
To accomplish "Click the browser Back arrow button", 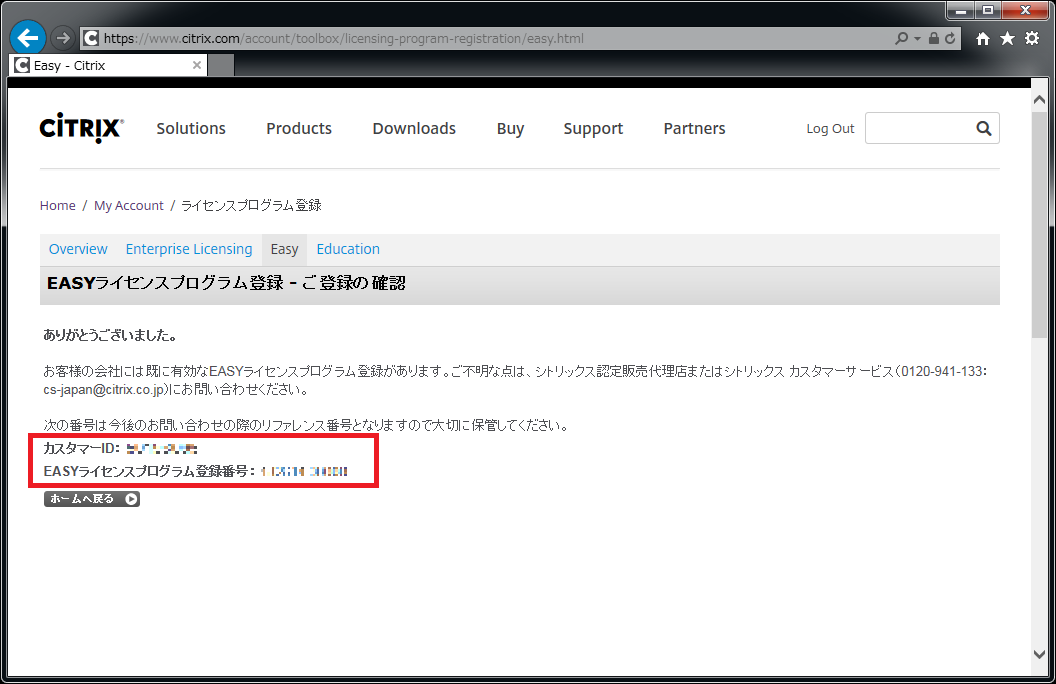I will point(28,38).
